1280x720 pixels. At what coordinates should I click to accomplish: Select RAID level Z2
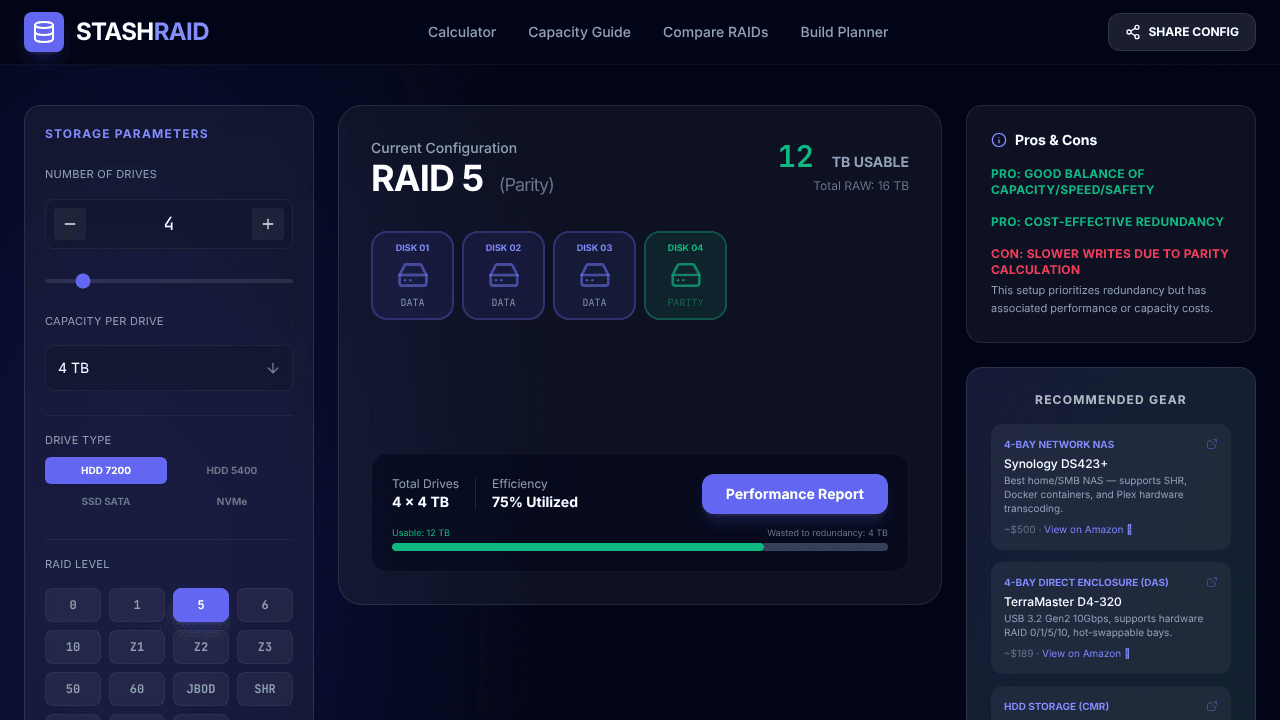point(201,647)
